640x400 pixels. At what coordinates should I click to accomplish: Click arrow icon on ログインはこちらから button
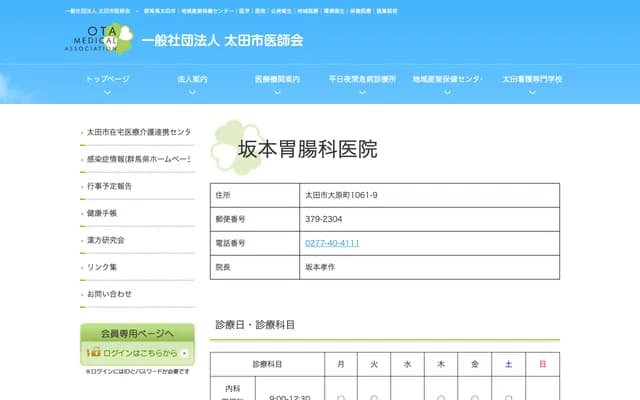pyautogui.click(x=184, y=352)
